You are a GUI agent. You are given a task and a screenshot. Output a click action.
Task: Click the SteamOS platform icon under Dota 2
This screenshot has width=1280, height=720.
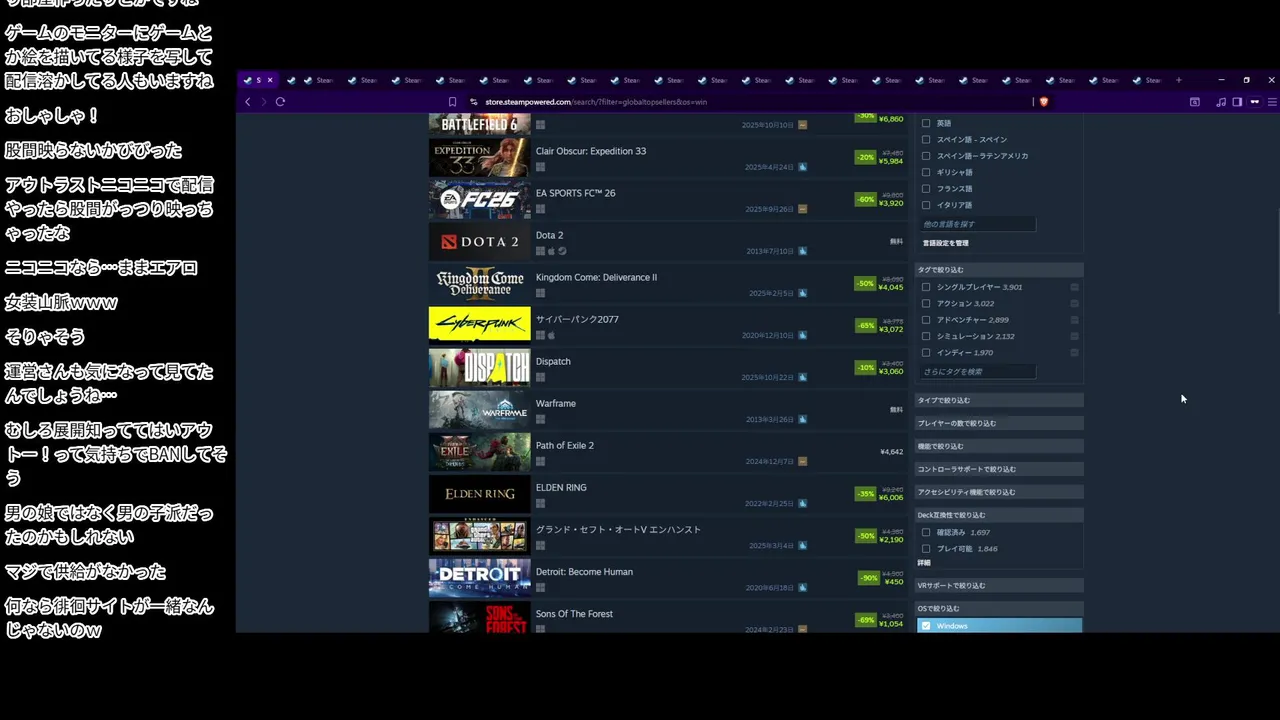[562, 251]
